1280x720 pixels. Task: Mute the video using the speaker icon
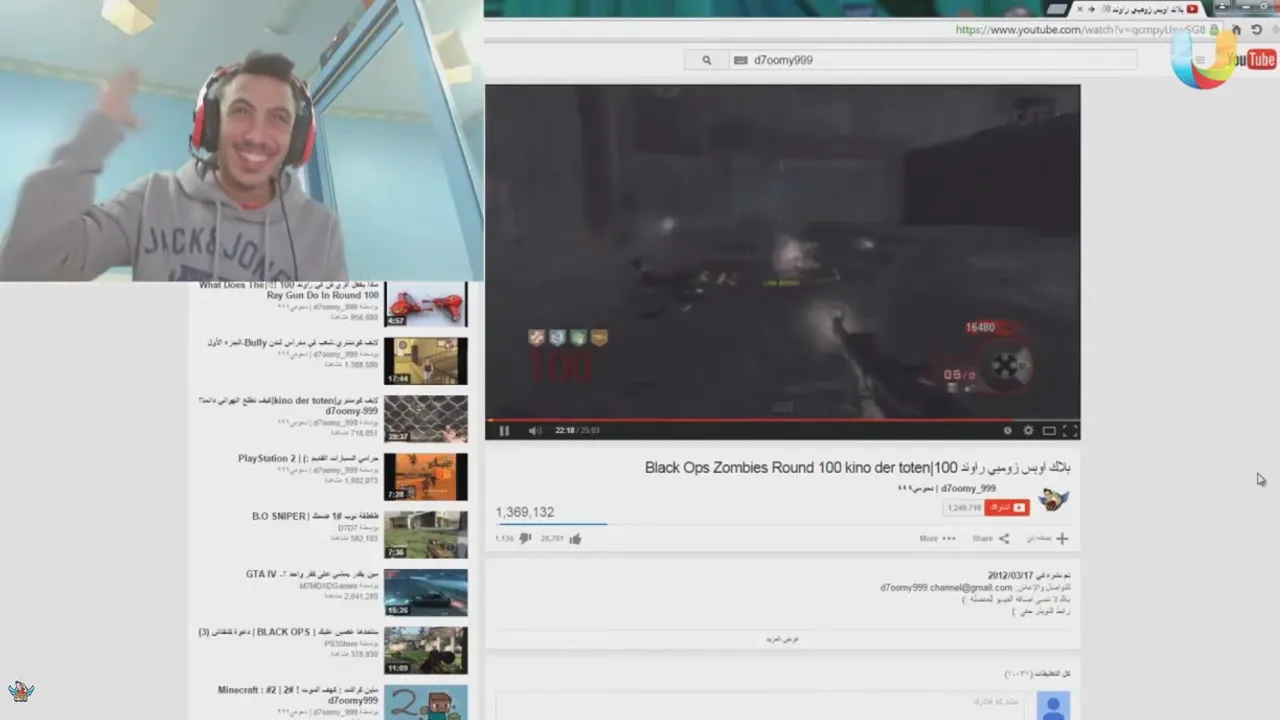(x=535, y=431)
